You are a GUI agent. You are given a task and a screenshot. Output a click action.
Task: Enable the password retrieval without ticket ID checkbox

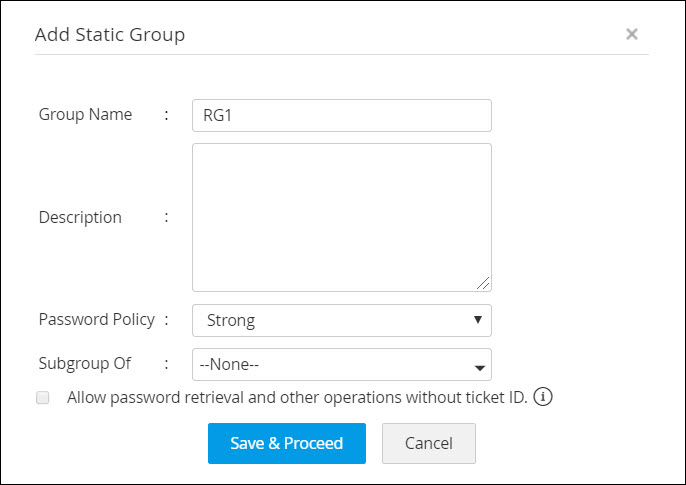[43, 397]
